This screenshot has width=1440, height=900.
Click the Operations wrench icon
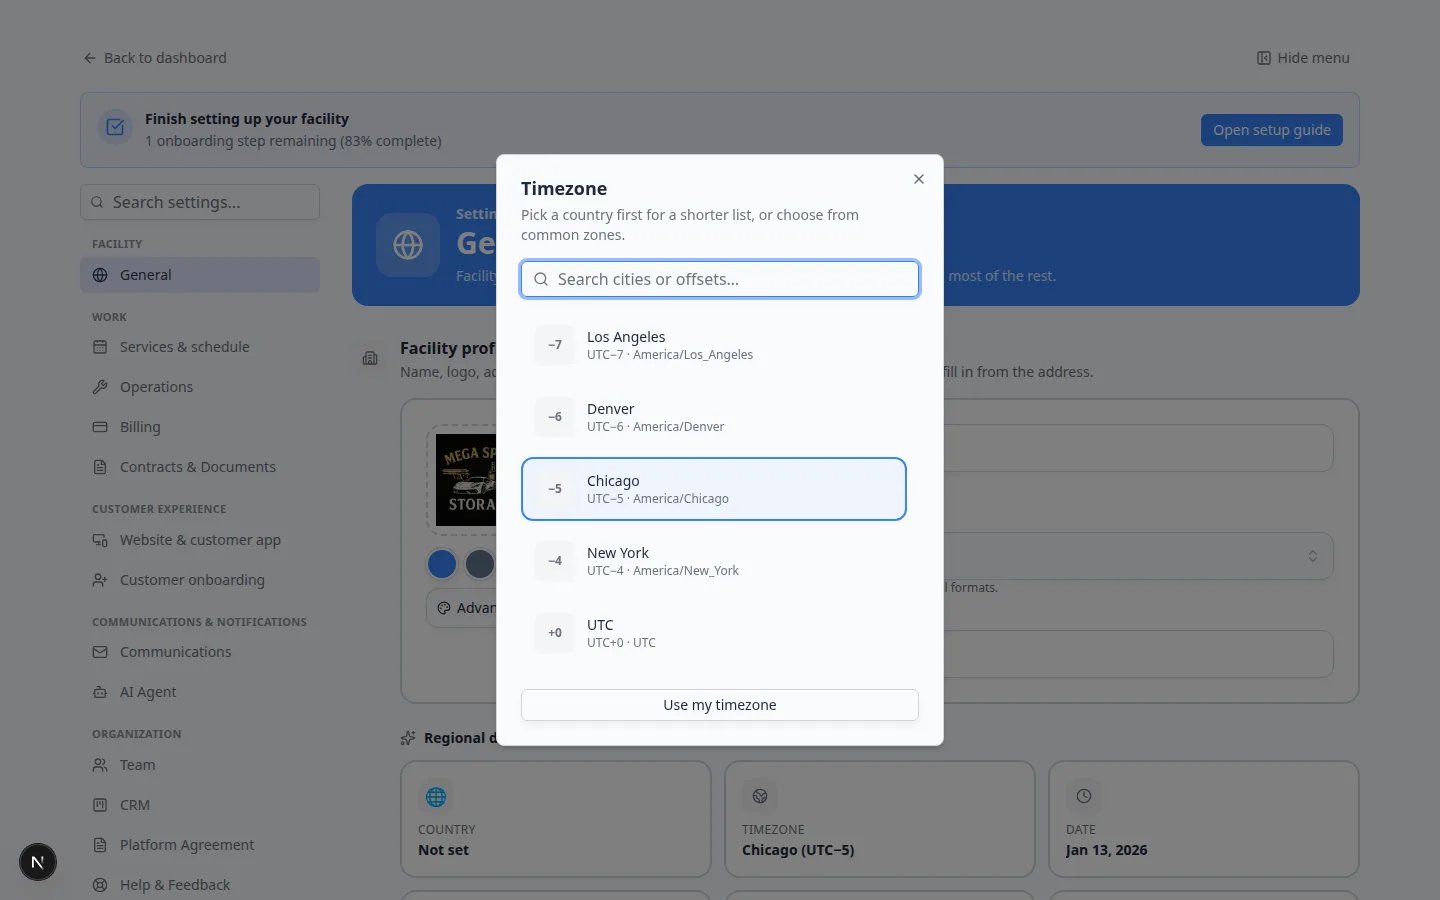[100, 387]
